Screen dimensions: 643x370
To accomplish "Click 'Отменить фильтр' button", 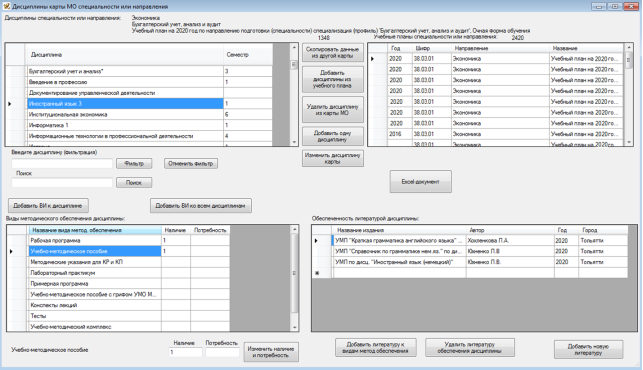I will [191, 163].
